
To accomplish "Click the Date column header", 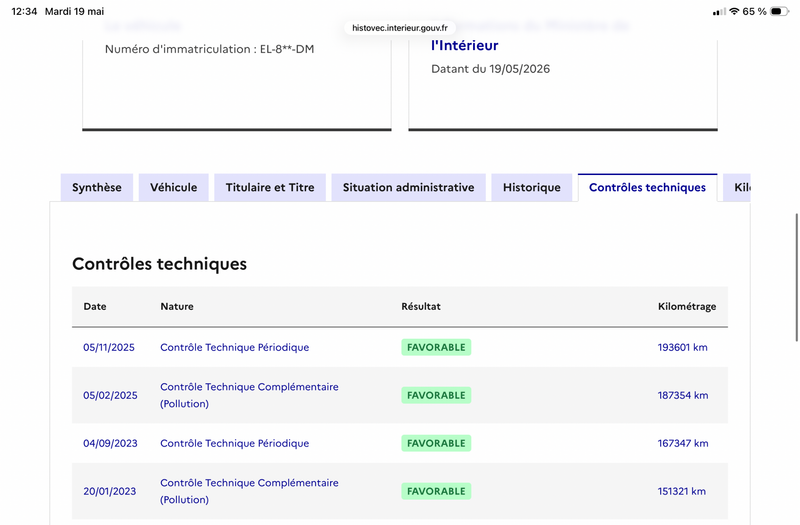I will click(x=95, y=307).
